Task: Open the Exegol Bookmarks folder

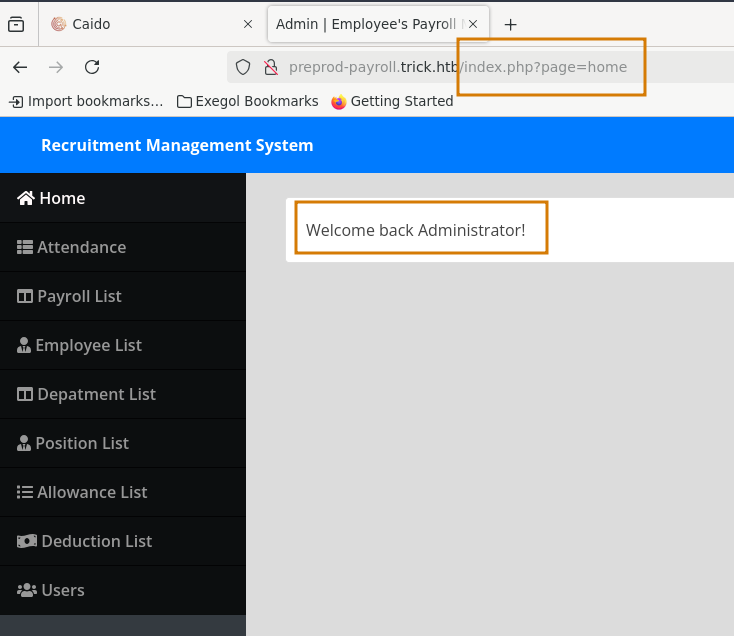Action: (x=247, y=101)
